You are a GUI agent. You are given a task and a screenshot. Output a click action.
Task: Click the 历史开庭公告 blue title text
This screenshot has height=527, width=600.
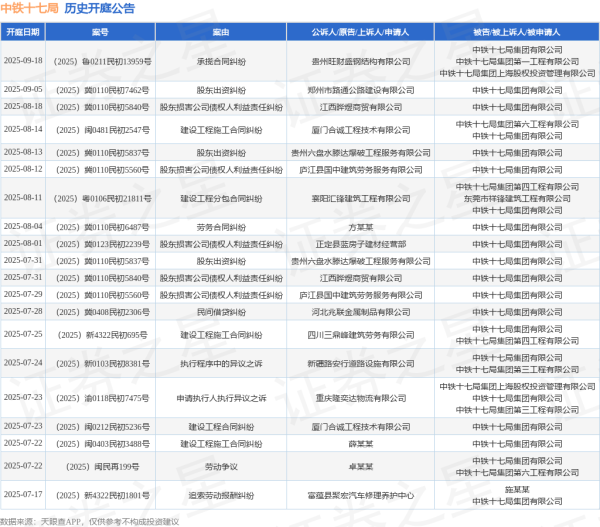point(99,8)
